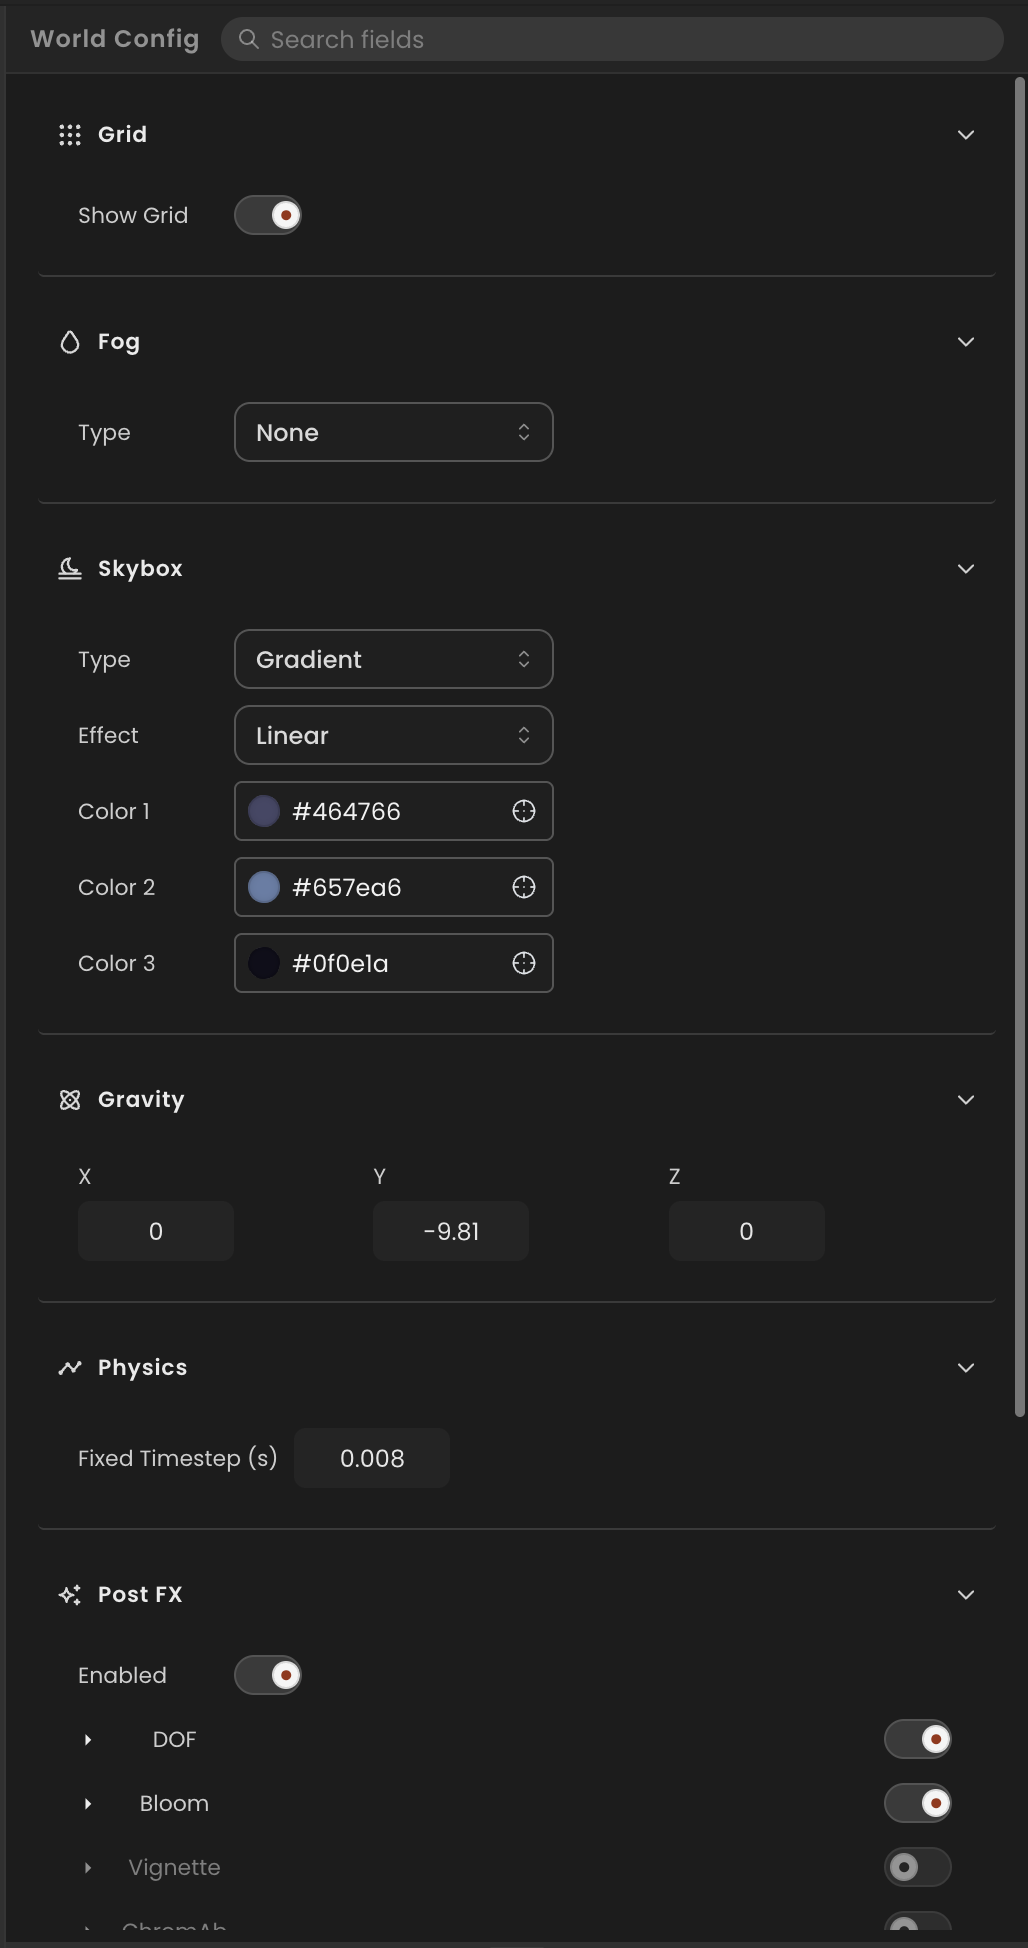Image resolution: width=1028 pixels, height=1948 pixels.
Task: Disable the DOF effect toggle
Action: tap(918, 1739)
